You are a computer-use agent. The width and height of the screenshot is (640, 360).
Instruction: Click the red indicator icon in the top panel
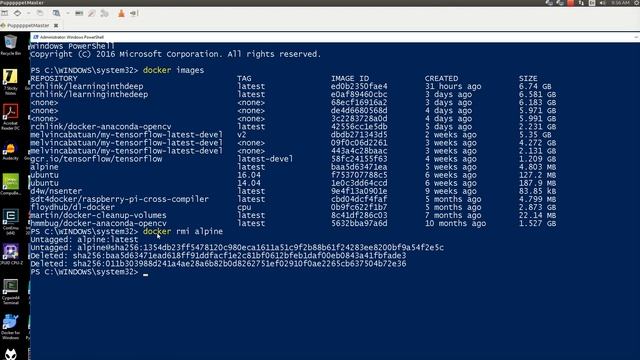[x=571, y=3]
